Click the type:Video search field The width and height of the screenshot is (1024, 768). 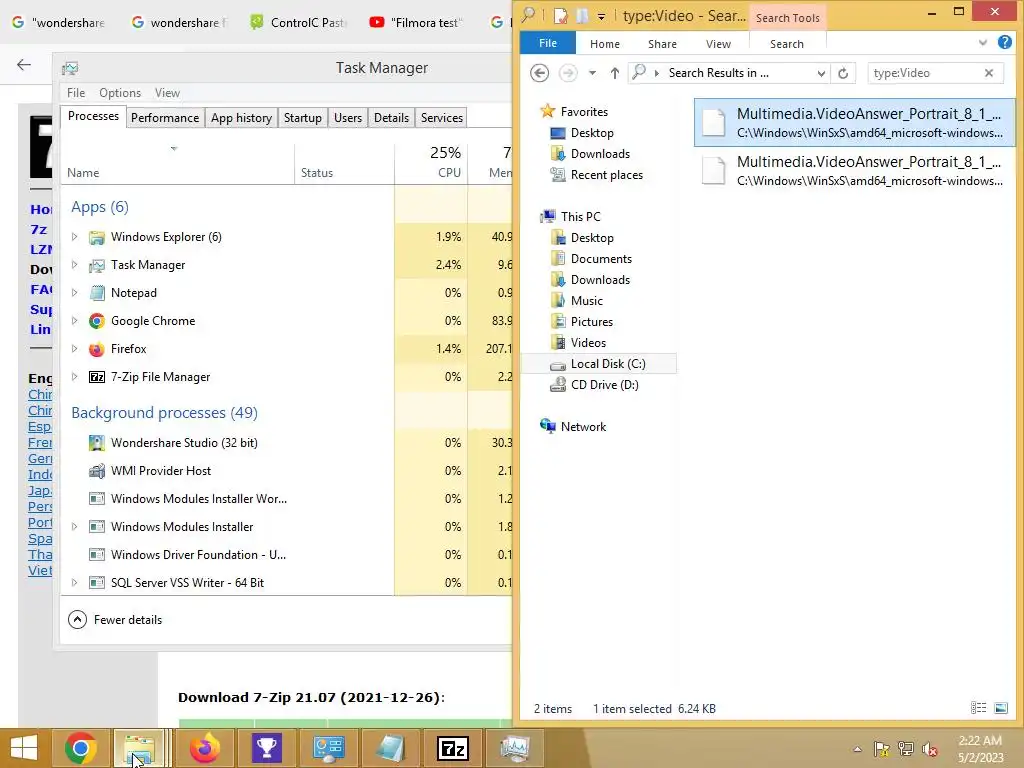(x=926, y=73)
